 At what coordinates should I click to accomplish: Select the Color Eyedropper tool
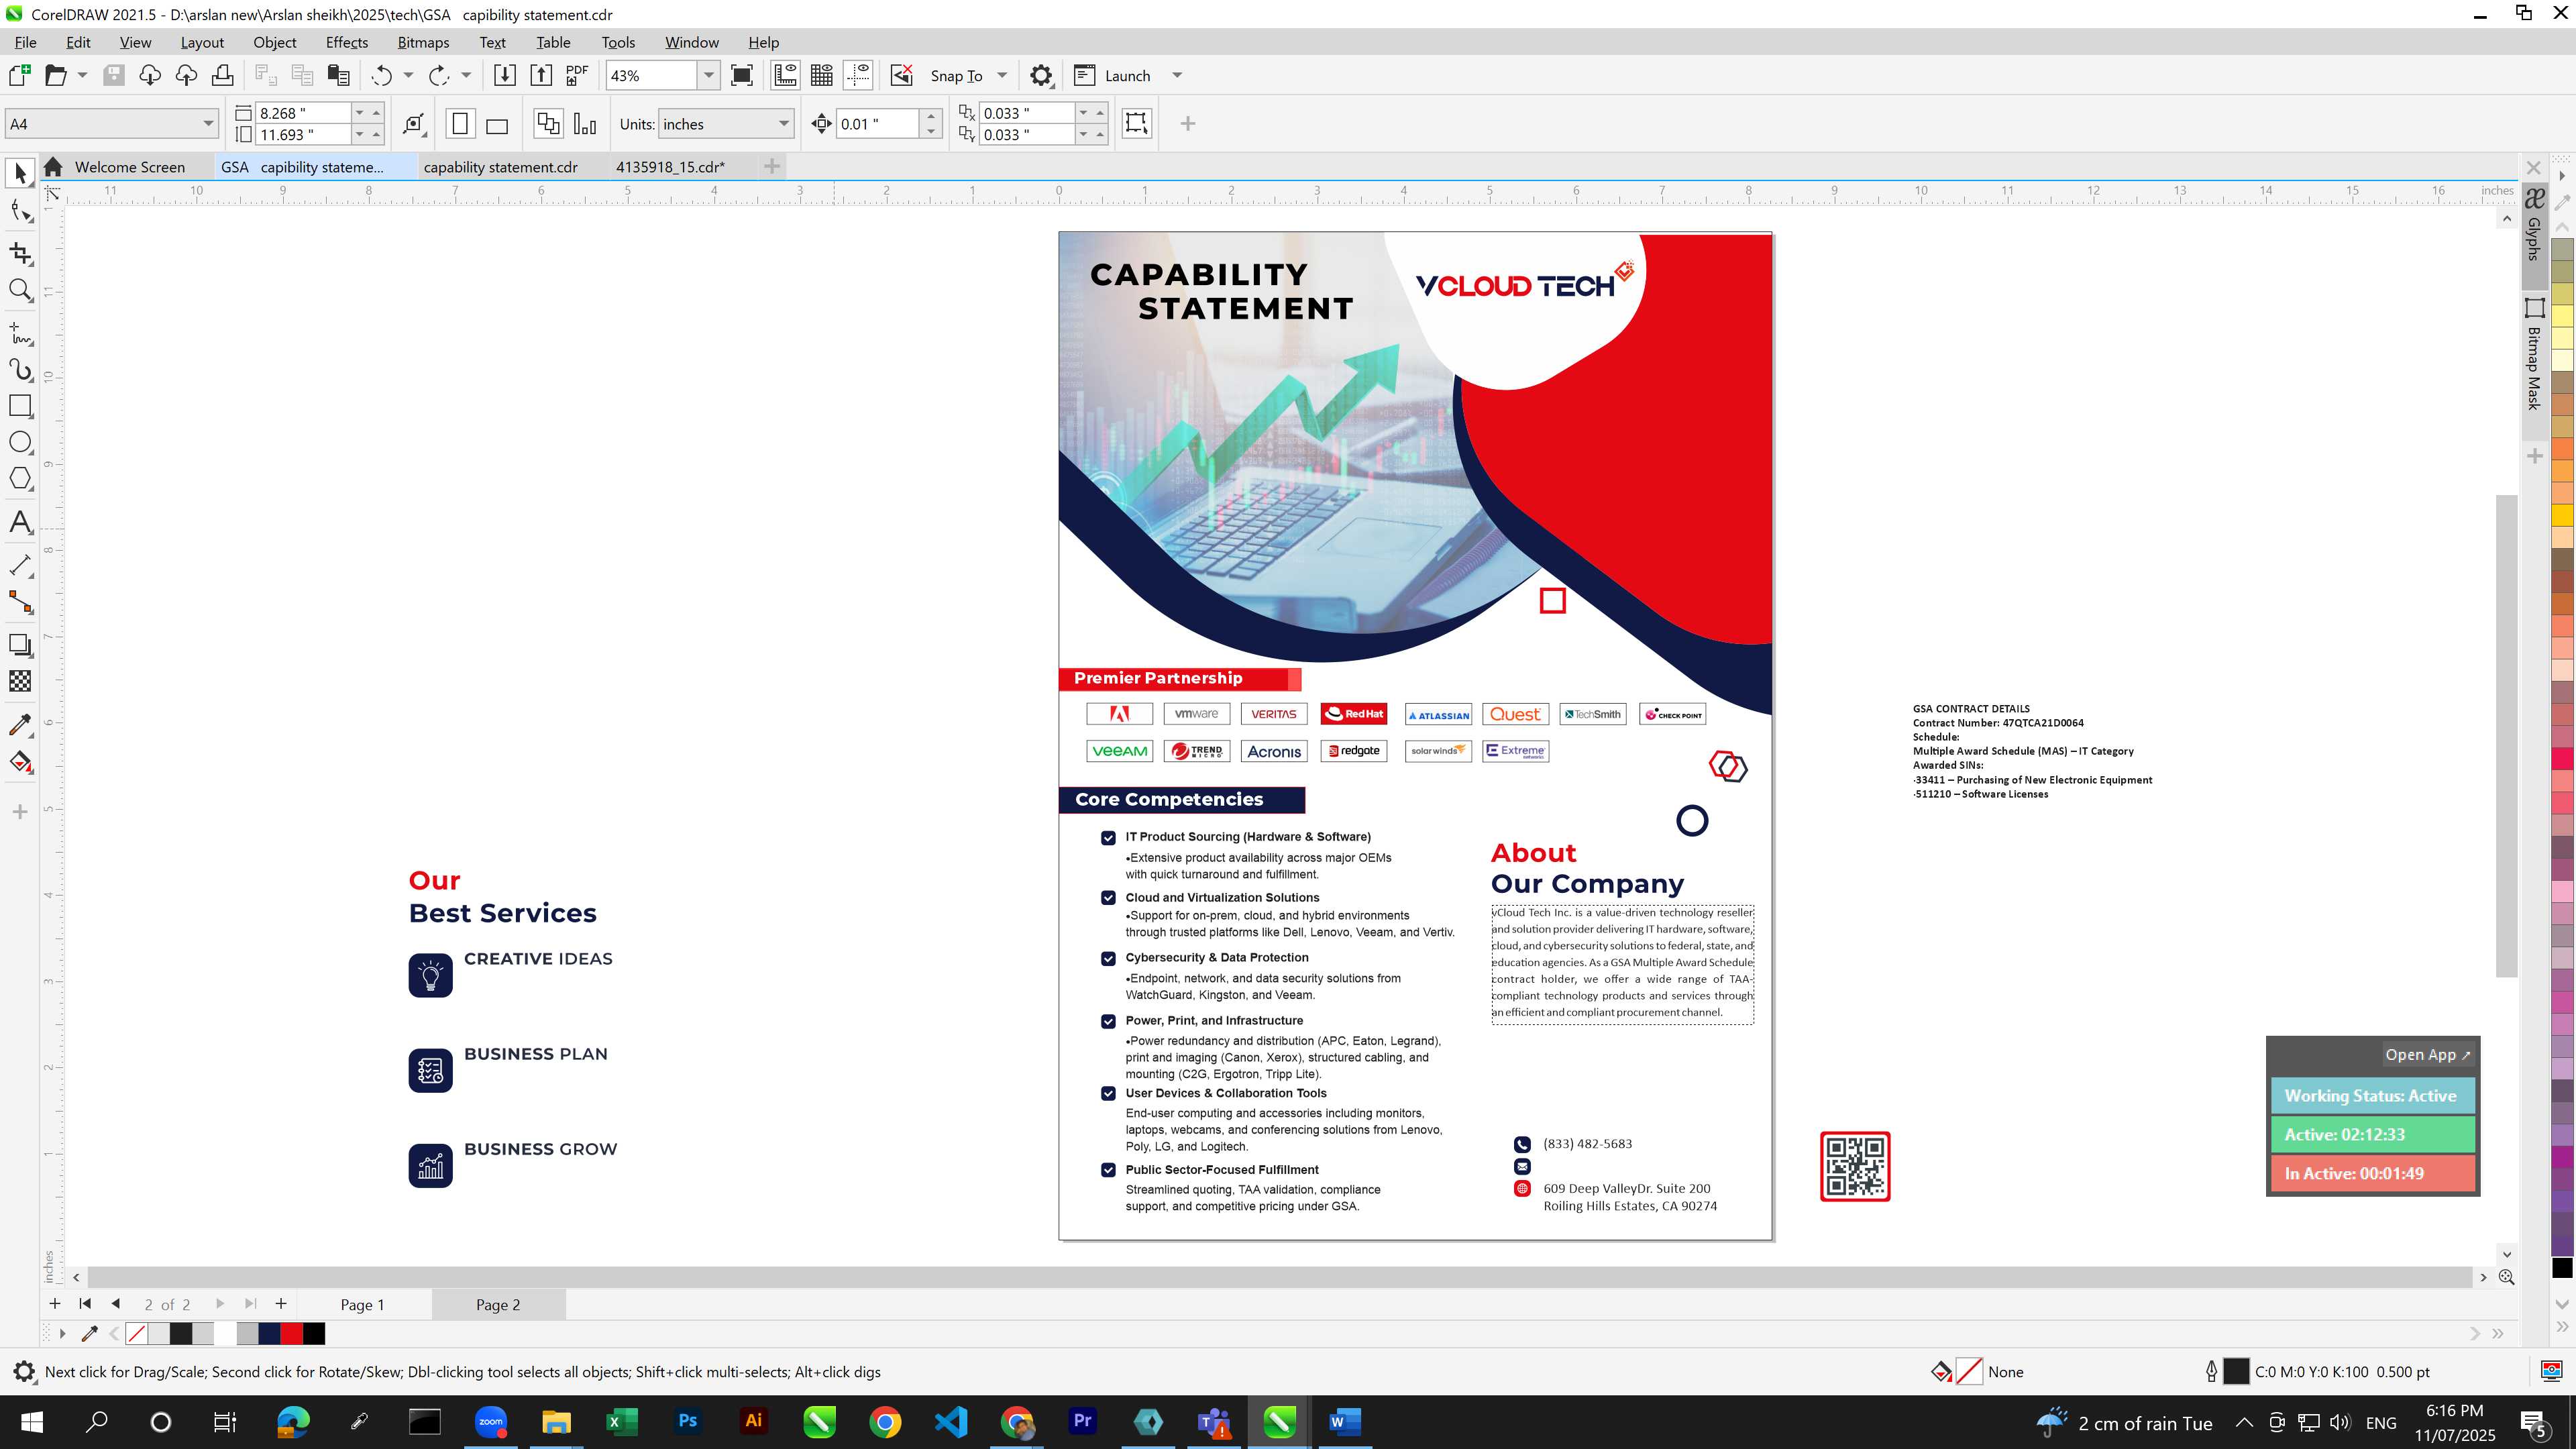pyautogui.click(x=20, y=725)
